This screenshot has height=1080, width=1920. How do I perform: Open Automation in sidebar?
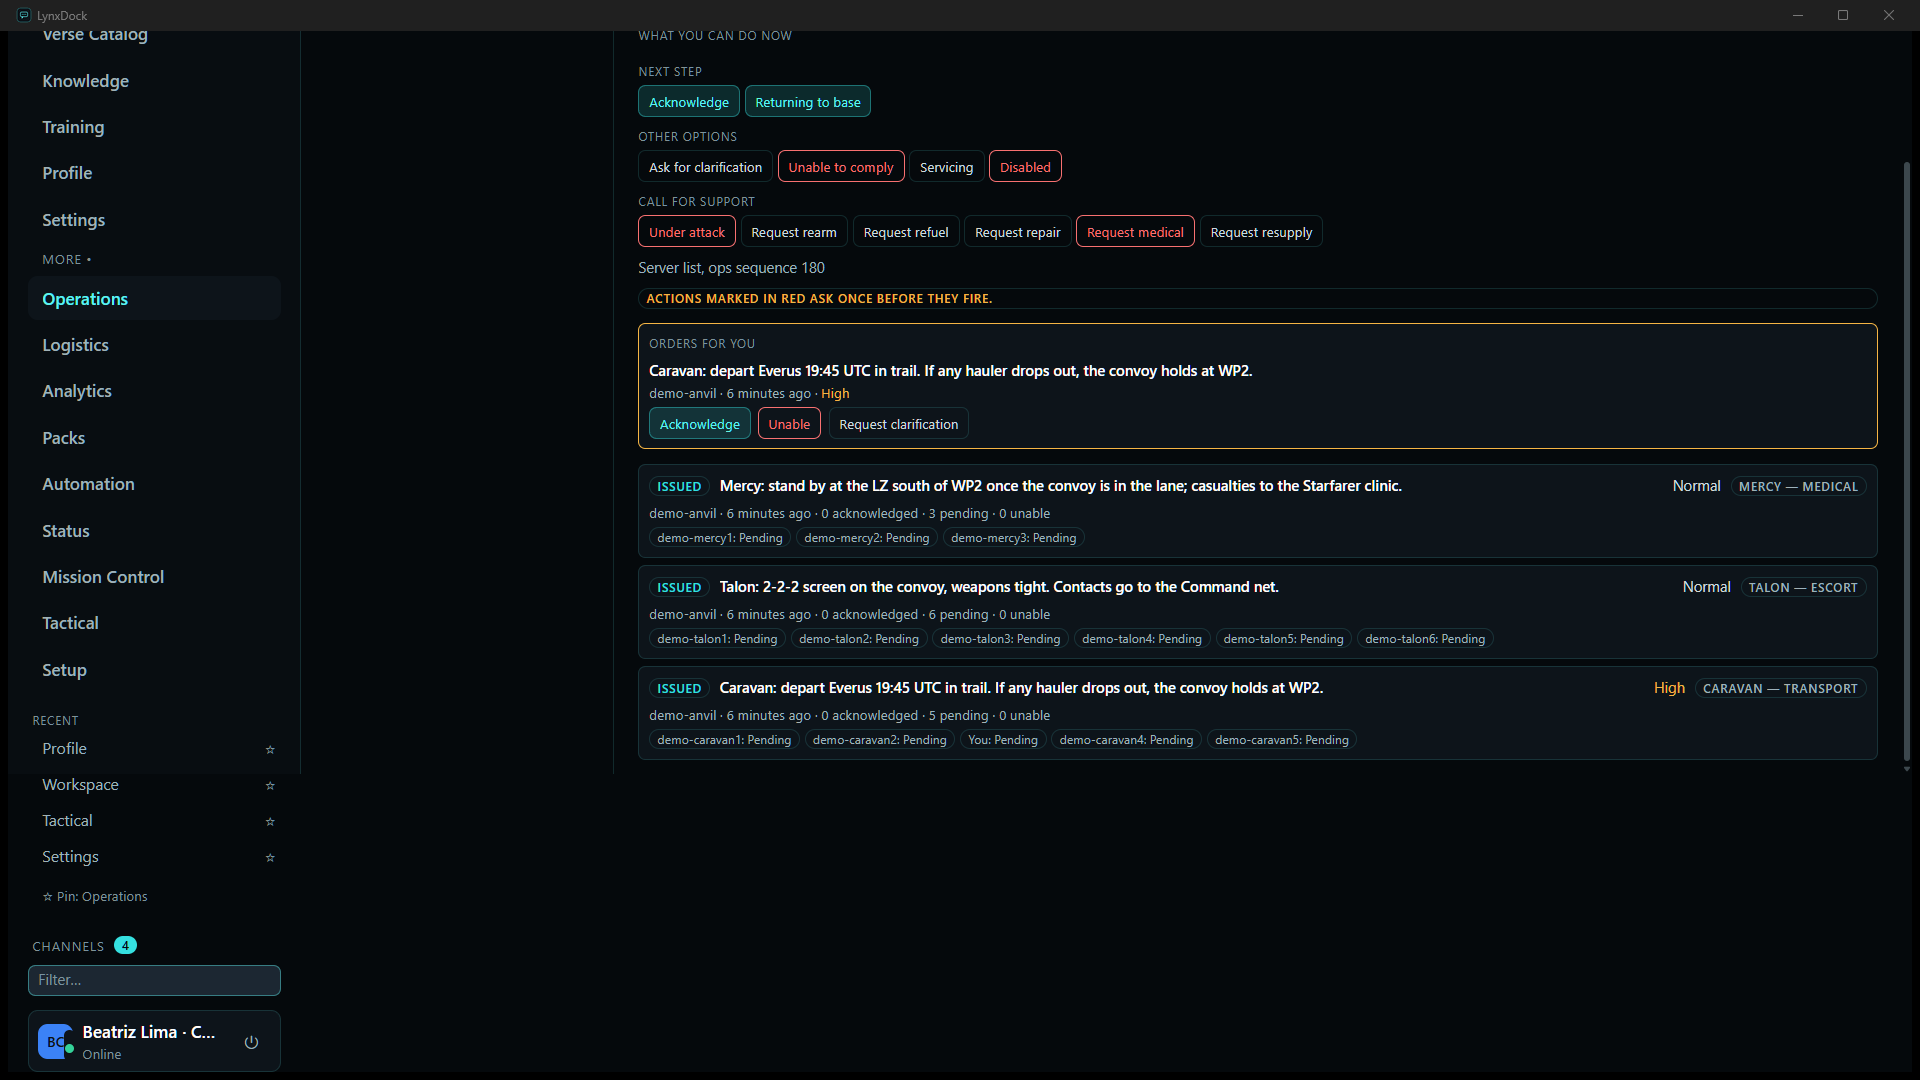click(x=154, y=484)
